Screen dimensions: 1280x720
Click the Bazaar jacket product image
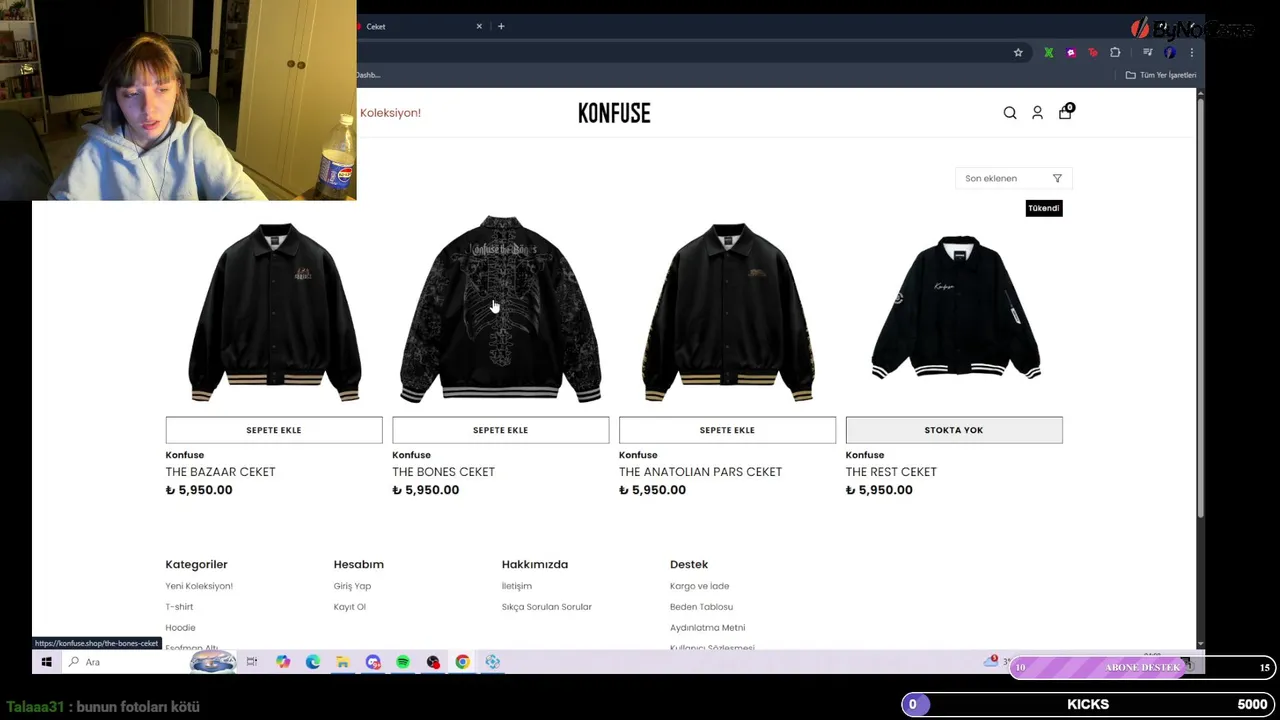(274, 312)
